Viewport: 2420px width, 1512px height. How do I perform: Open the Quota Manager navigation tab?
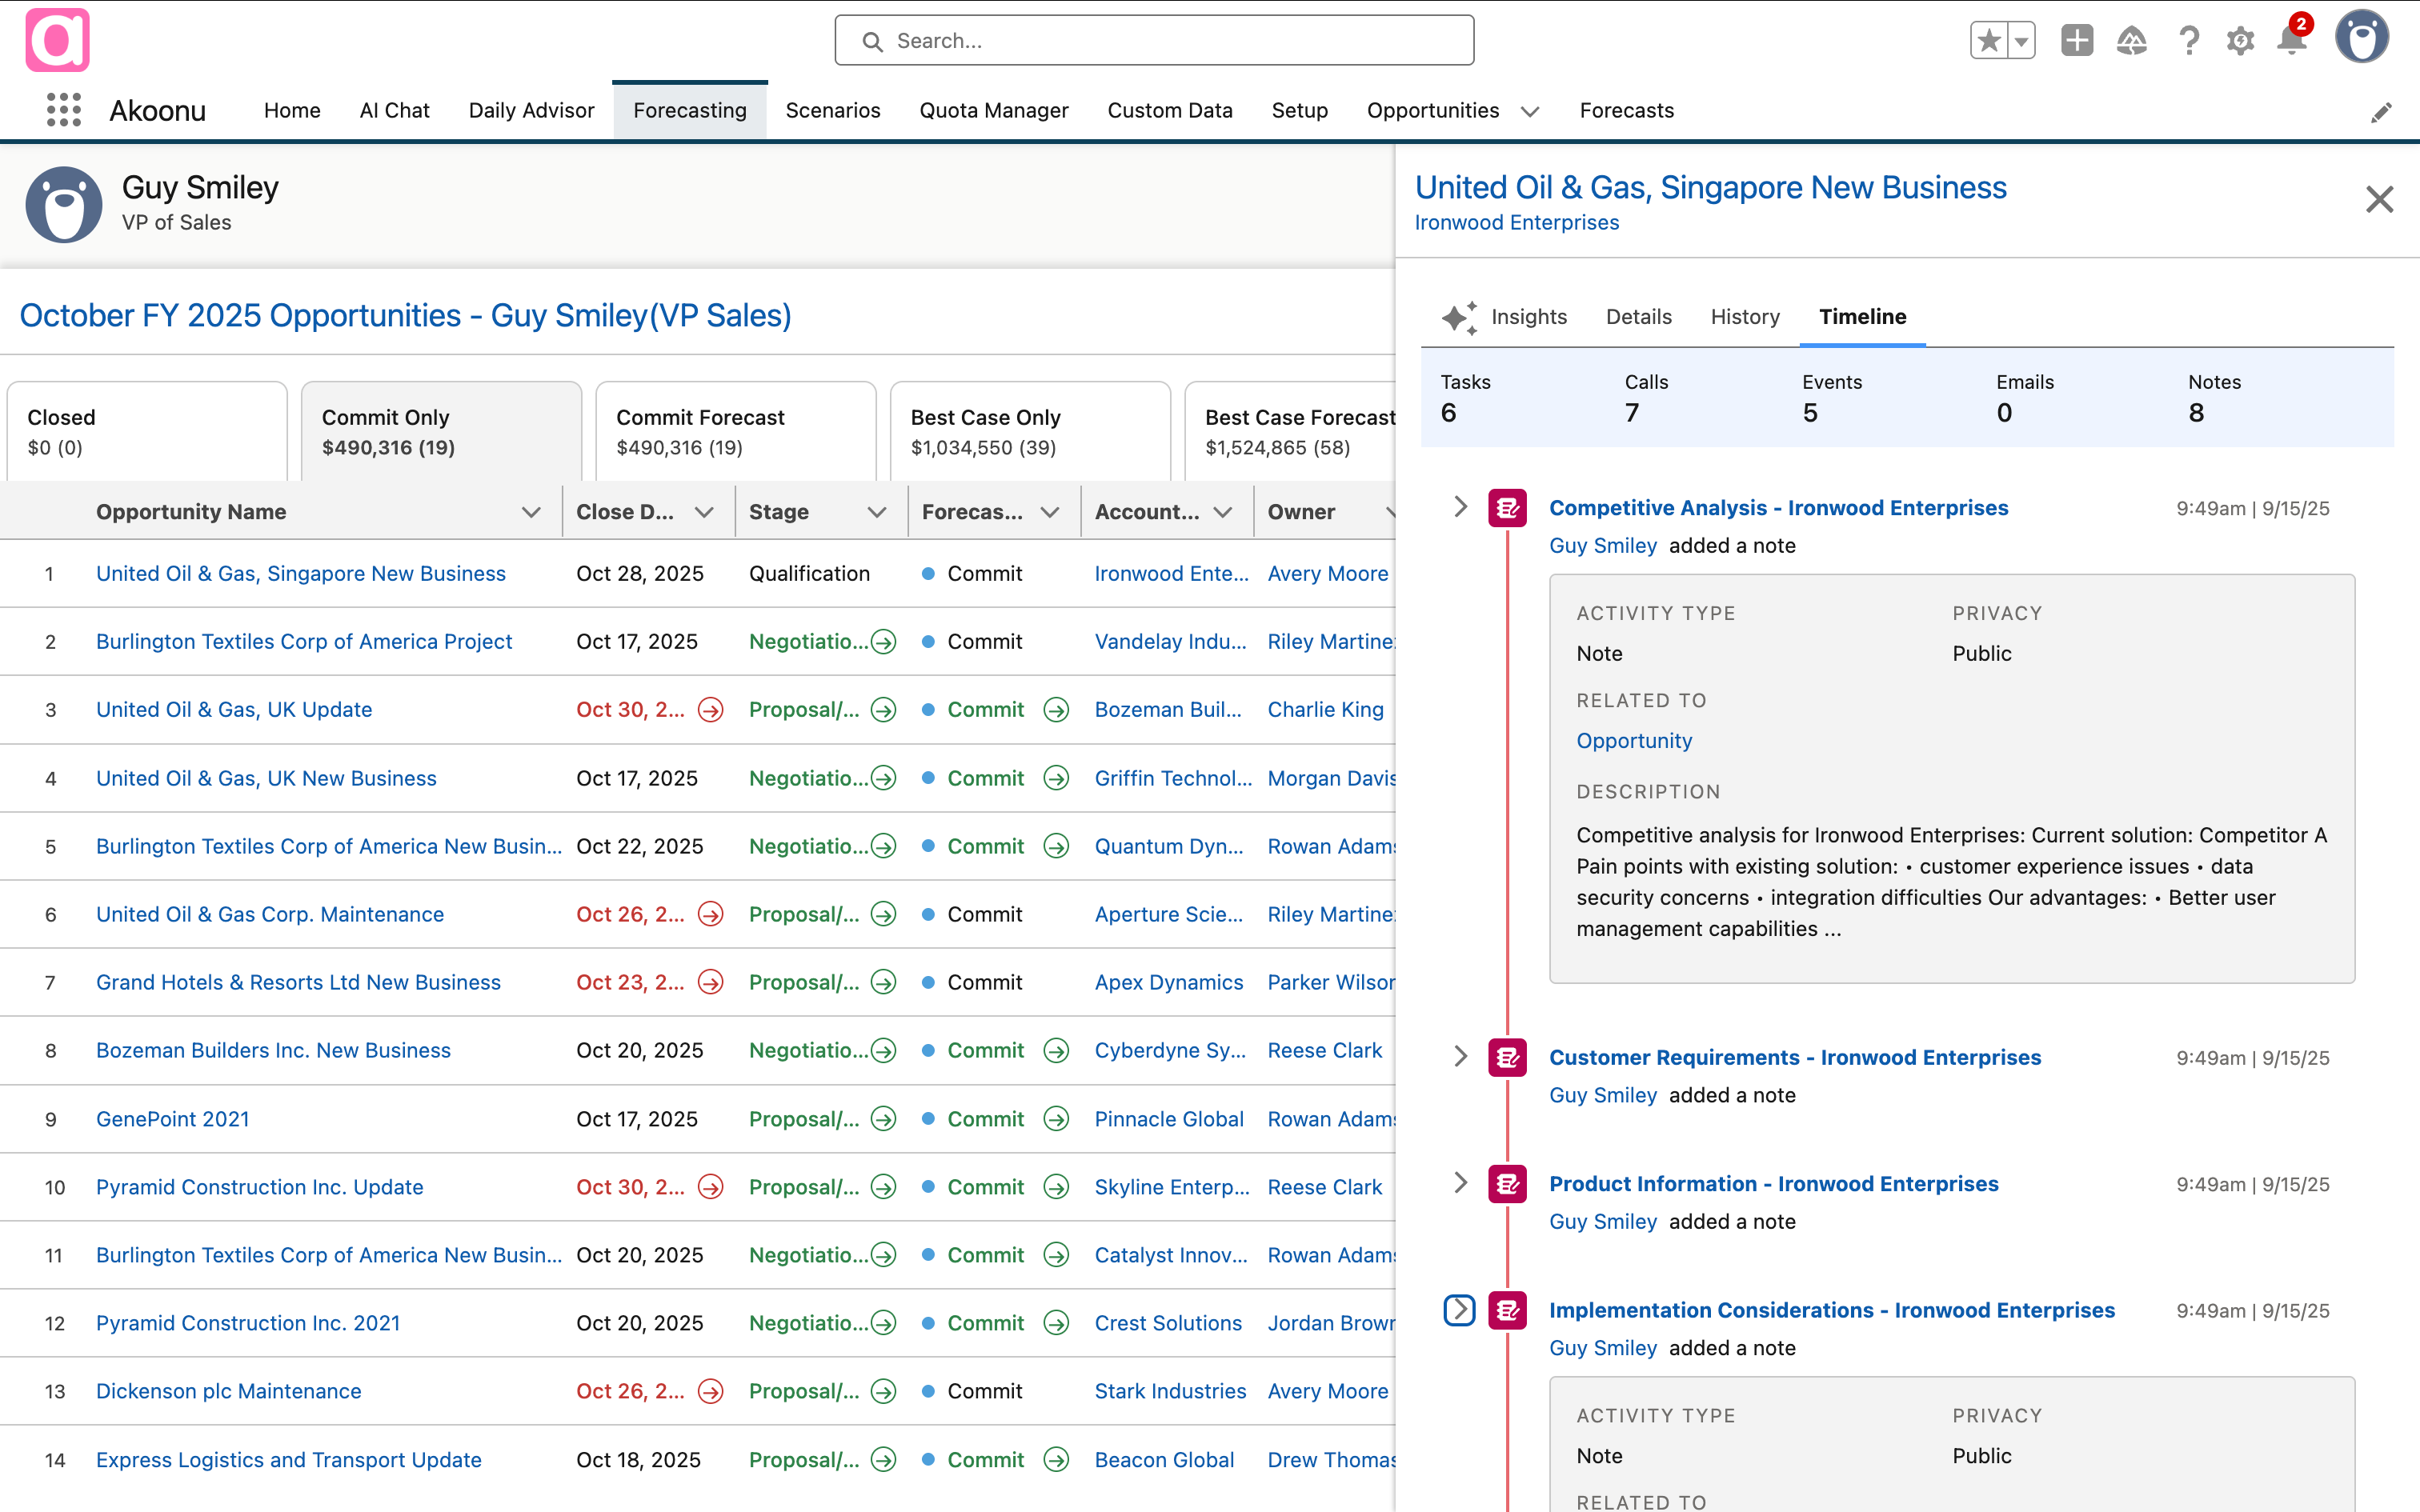coord(993,110)
